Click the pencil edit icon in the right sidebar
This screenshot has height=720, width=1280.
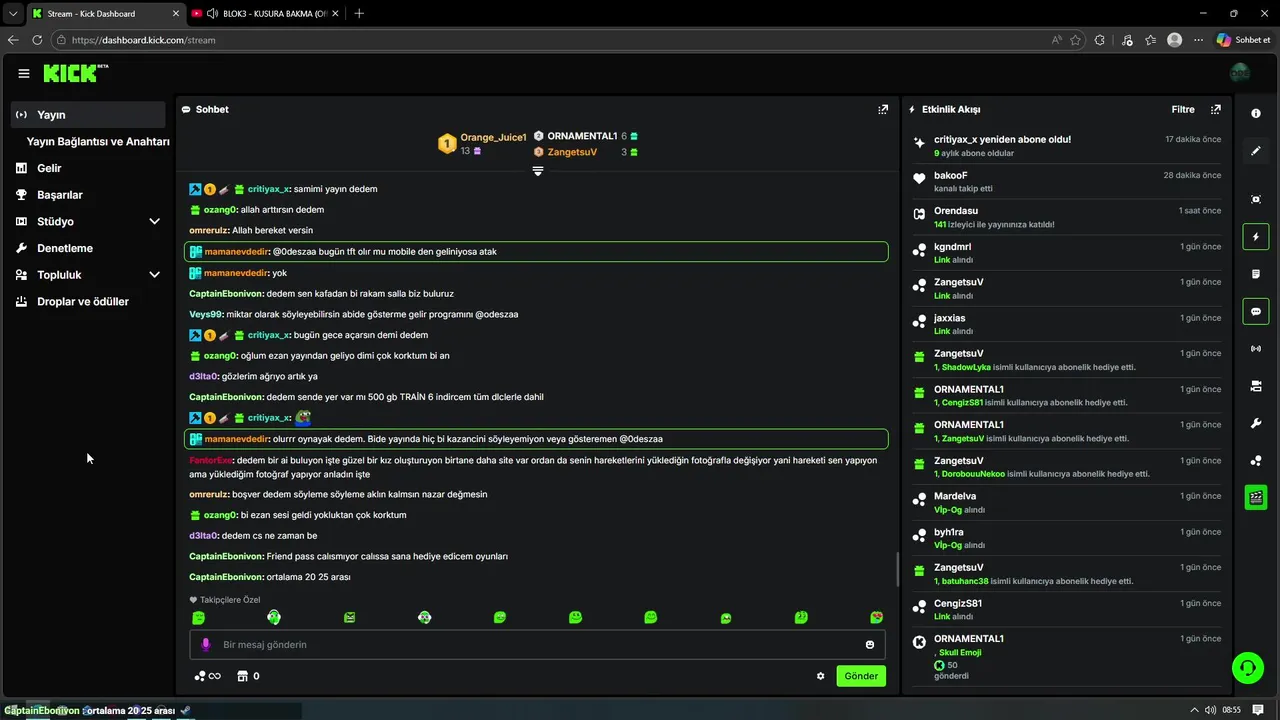click(1256, 151)
